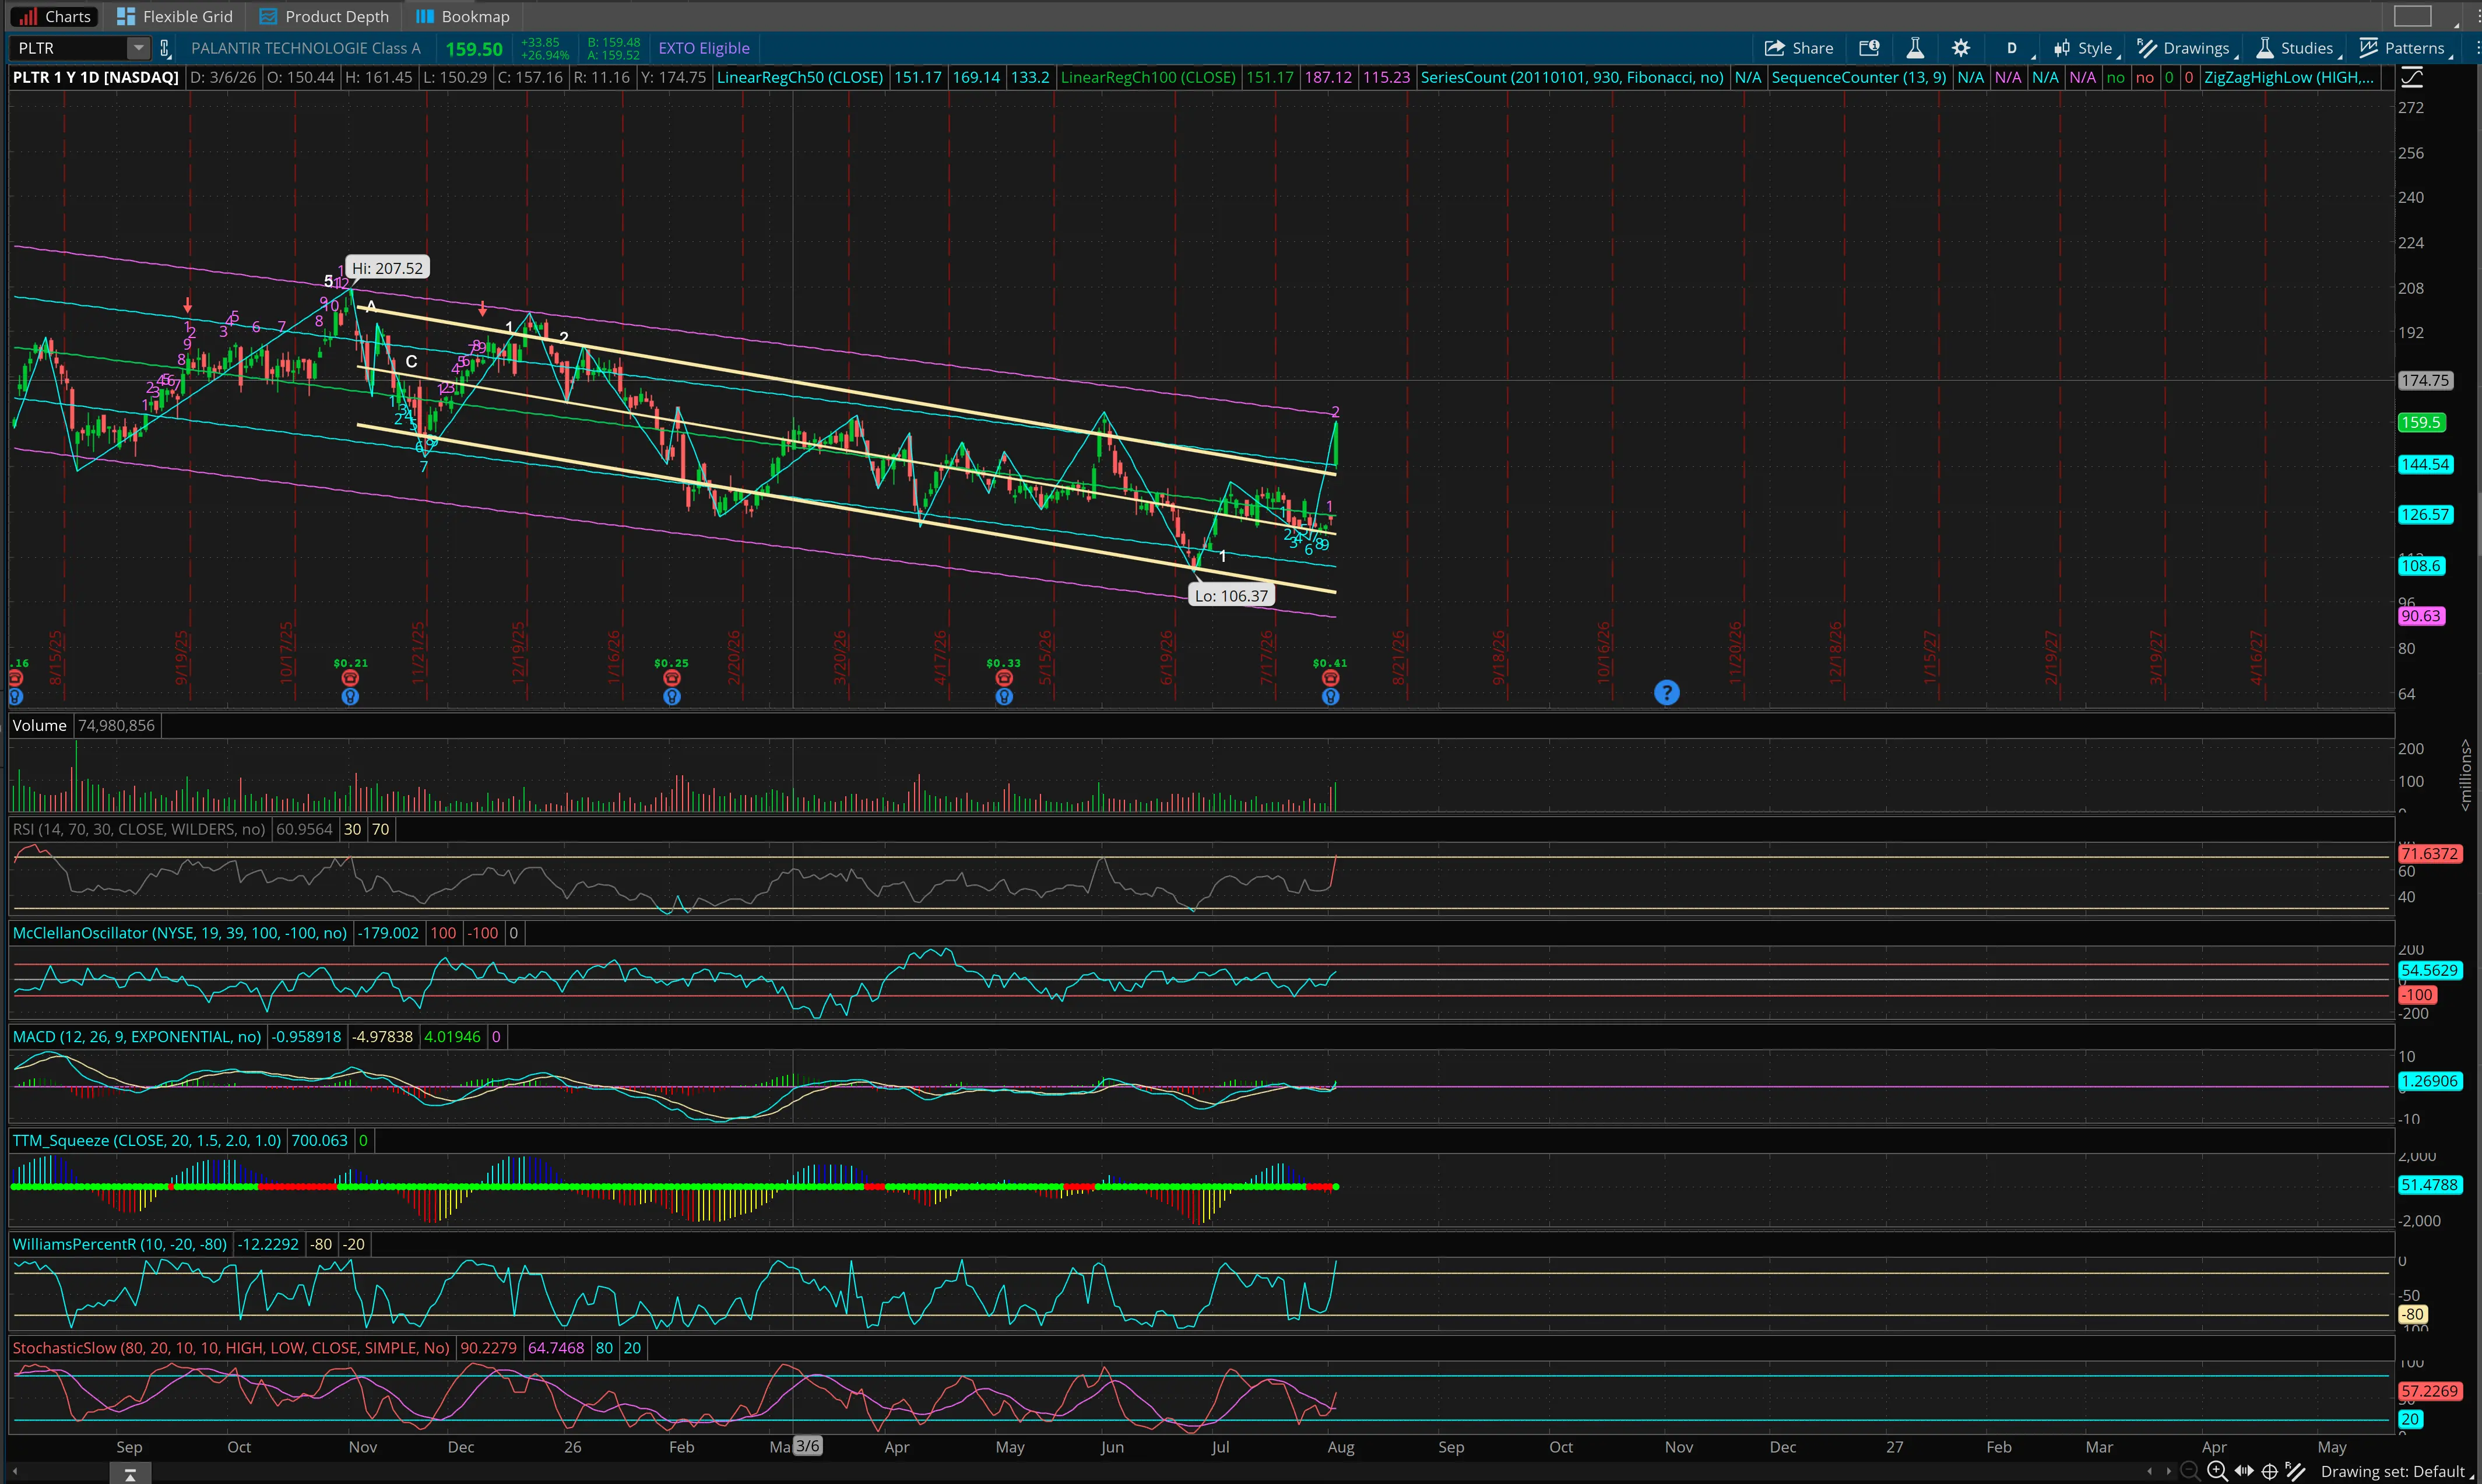
Task: Toggle the price axis scale curve icon
Action: click(x=2412, y=78)
